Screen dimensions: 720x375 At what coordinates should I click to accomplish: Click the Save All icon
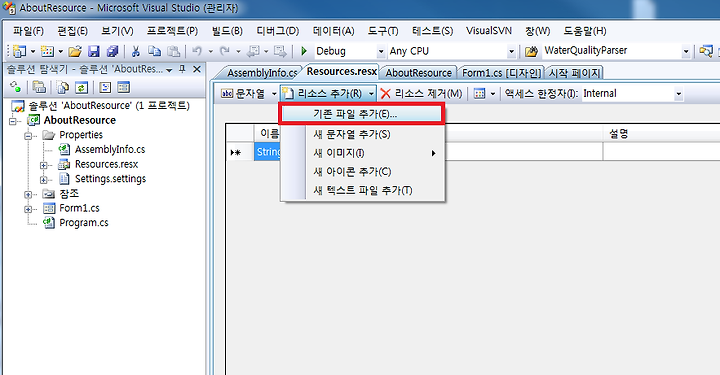click(112, 51)
